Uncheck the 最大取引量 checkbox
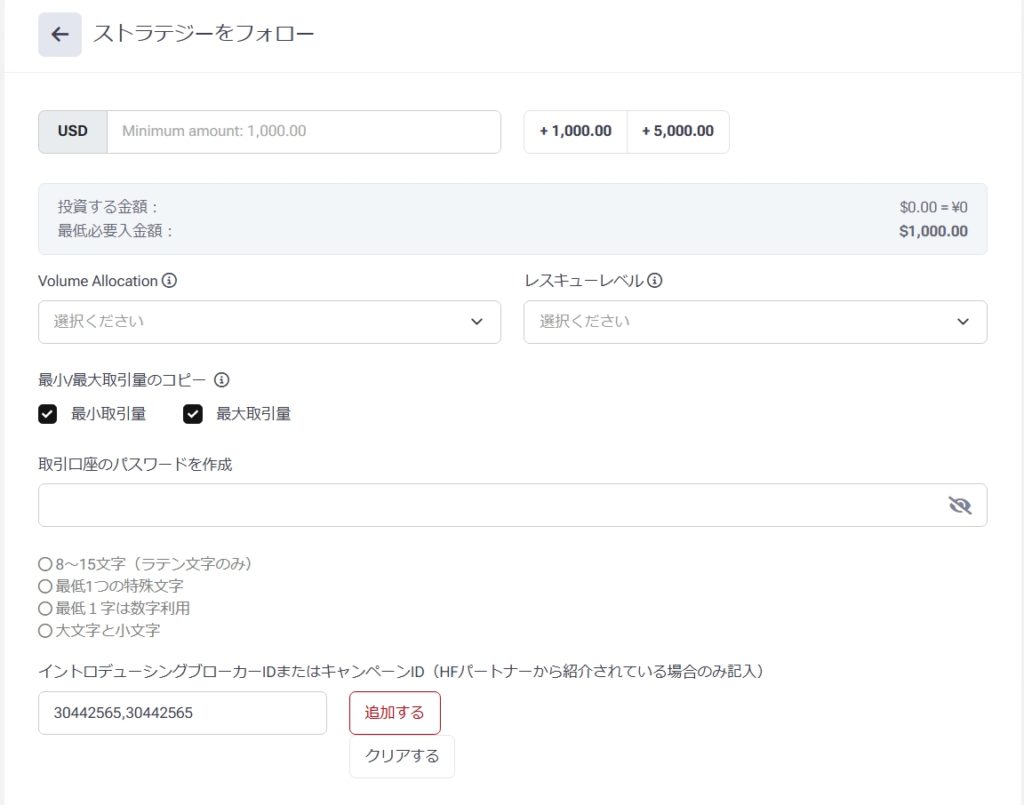Image resolution: width=1024 pixels, height=805 pixels. [x=193, y=414]
